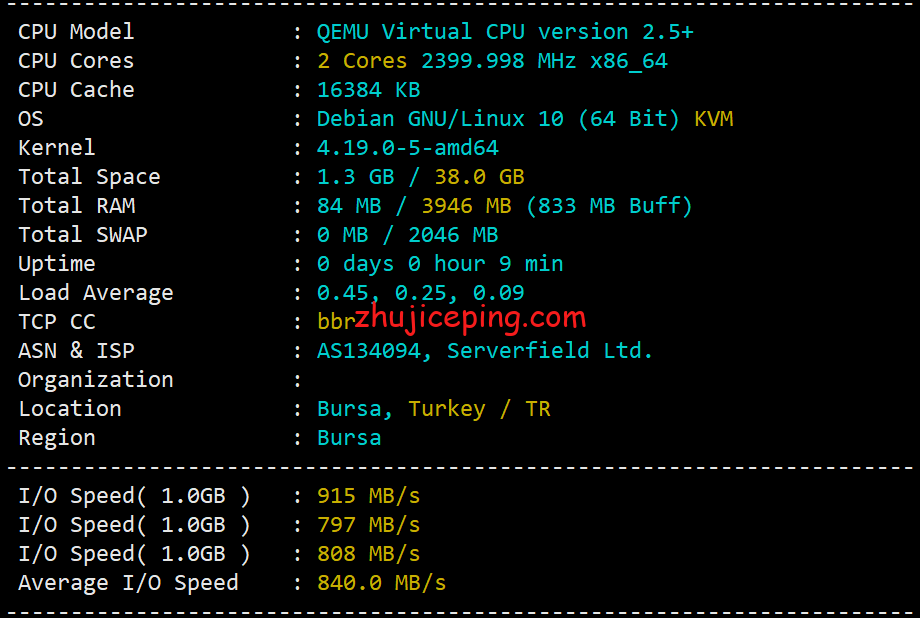Click kernel version '4.19.0-5-amd64'

408,147
